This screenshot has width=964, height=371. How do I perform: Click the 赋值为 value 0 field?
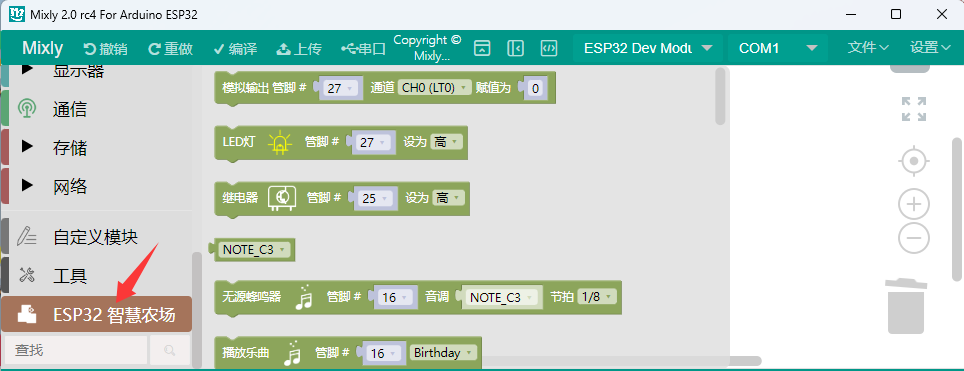pos(535,89)
